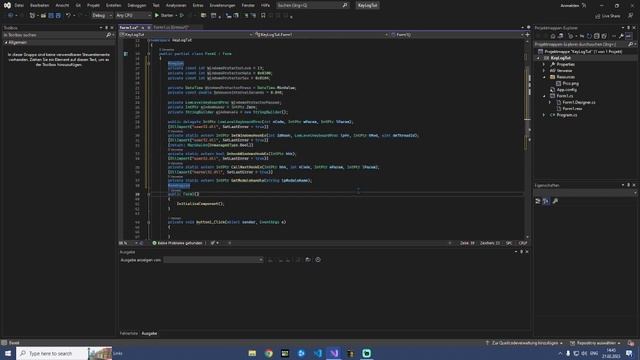Click the Windows Start button
The width and height of the screenshot is (640, 360).
tap(8, 353)
